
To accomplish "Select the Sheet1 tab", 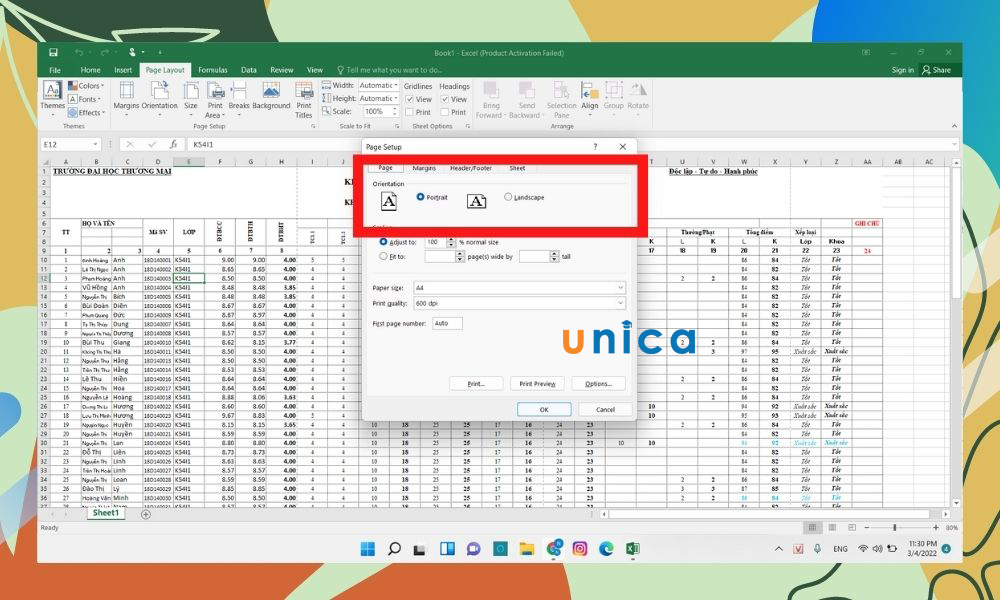I will 106,513.
